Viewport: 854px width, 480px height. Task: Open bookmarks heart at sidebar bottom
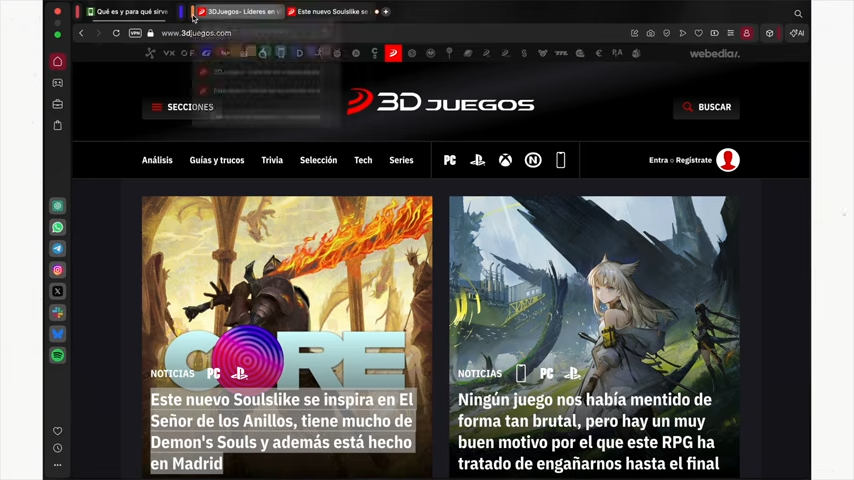[x=58, y=431]
